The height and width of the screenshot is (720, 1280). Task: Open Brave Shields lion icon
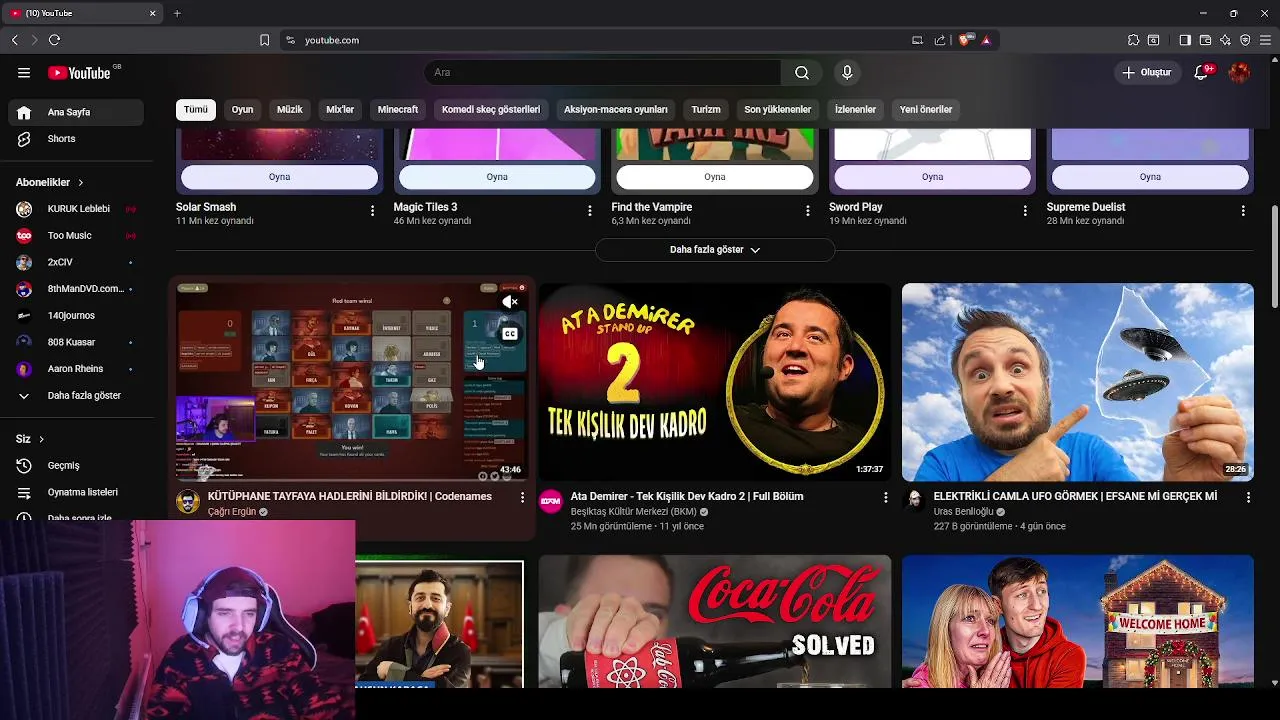(964, 40)
